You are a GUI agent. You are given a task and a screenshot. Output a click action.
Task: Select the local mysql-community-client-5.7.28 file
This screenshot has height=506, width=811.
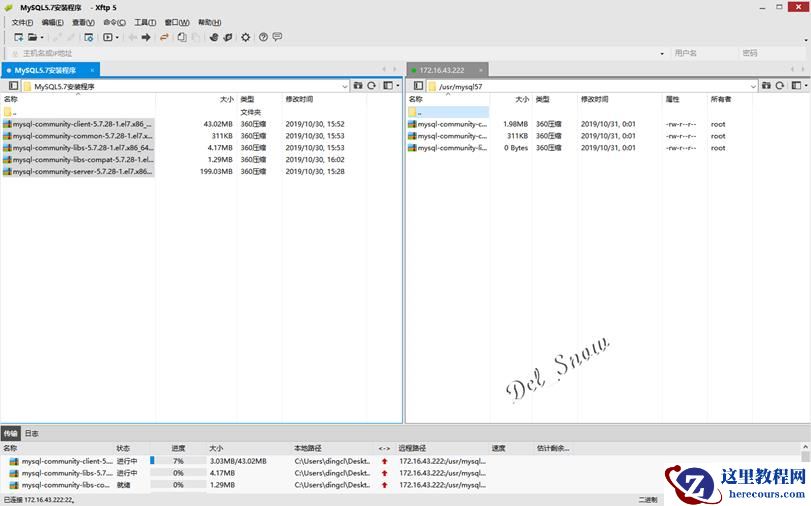78,124
